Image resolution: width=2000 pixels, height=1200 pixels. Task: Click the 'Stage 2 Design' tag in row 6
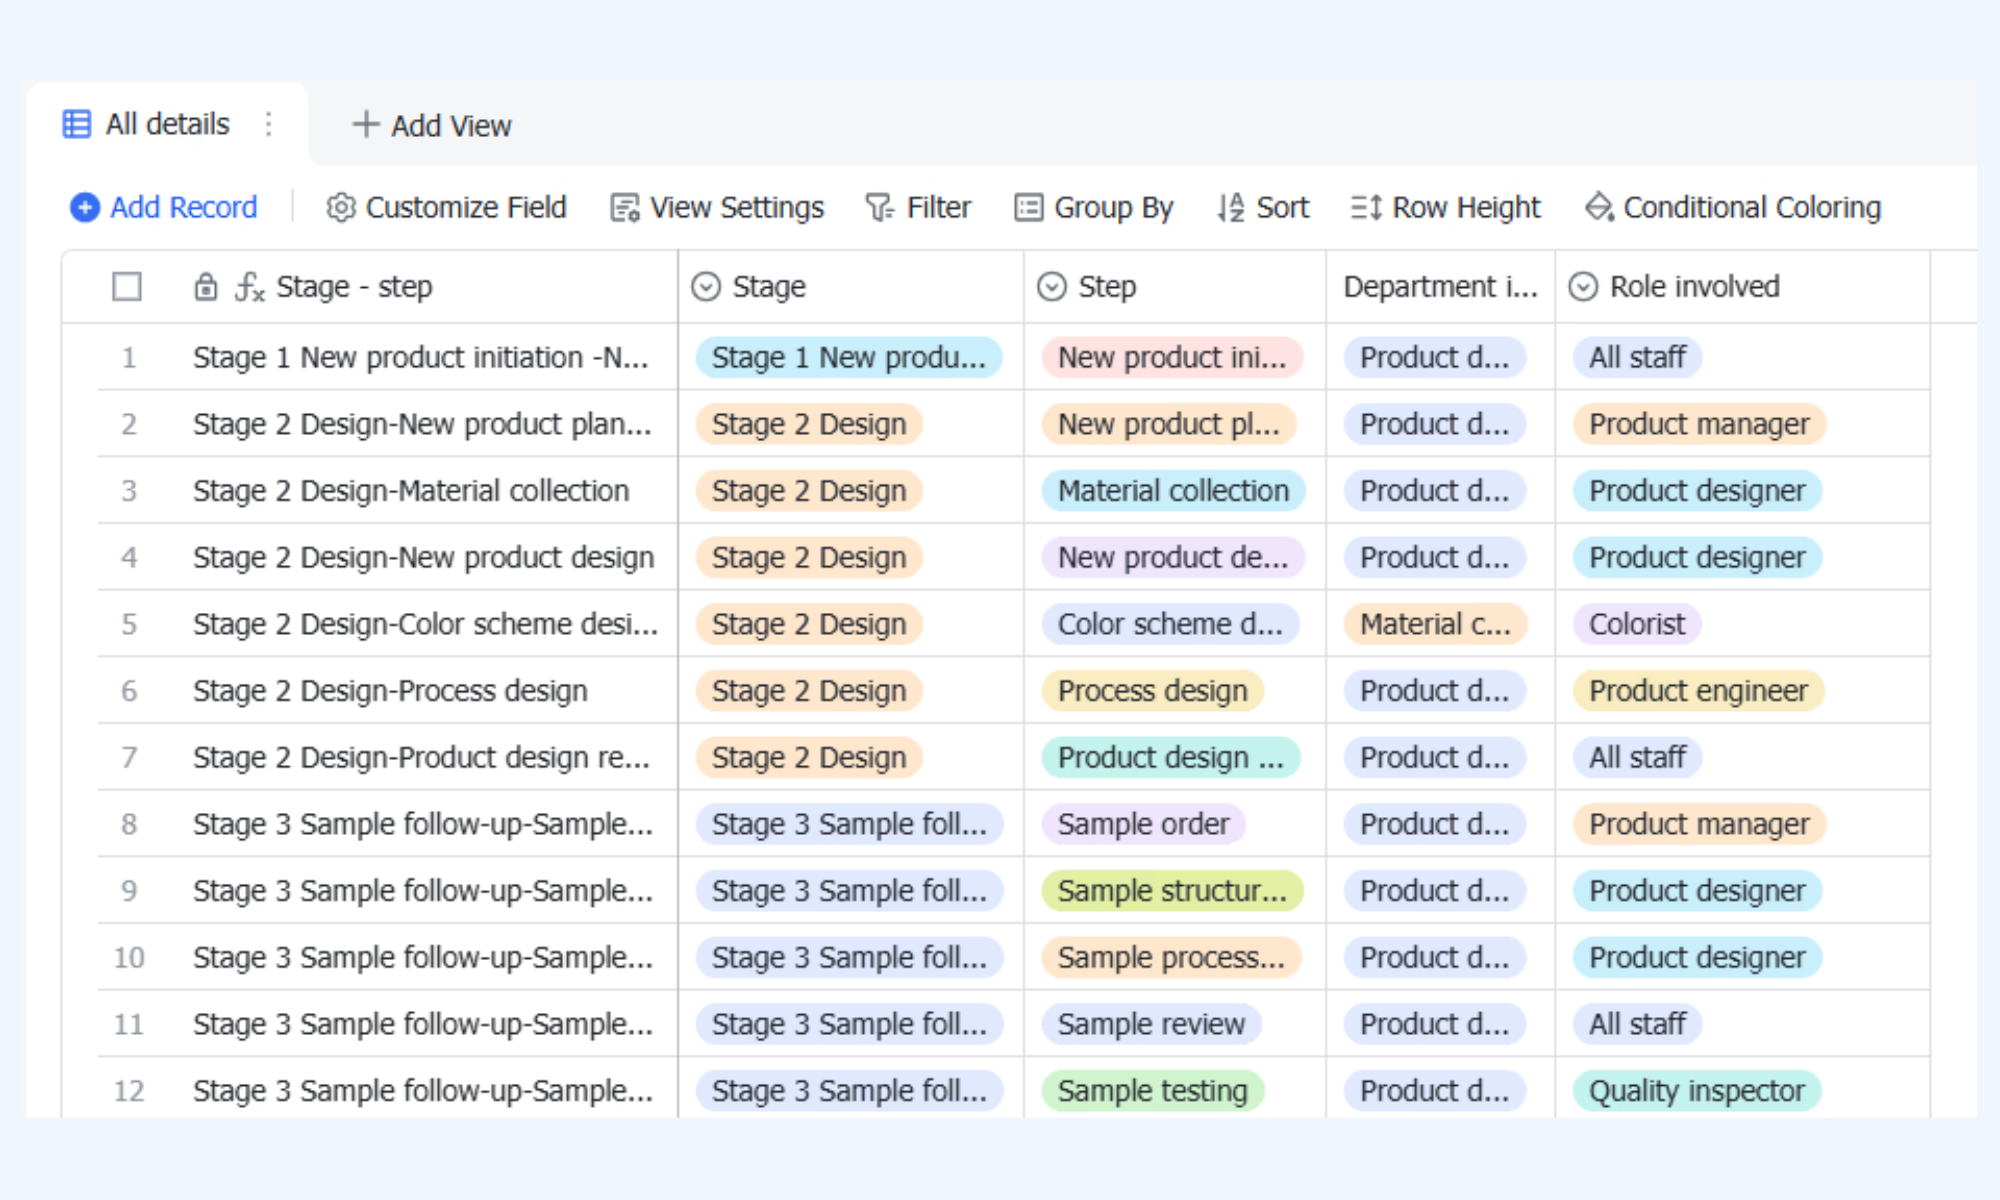coord(809,691)
